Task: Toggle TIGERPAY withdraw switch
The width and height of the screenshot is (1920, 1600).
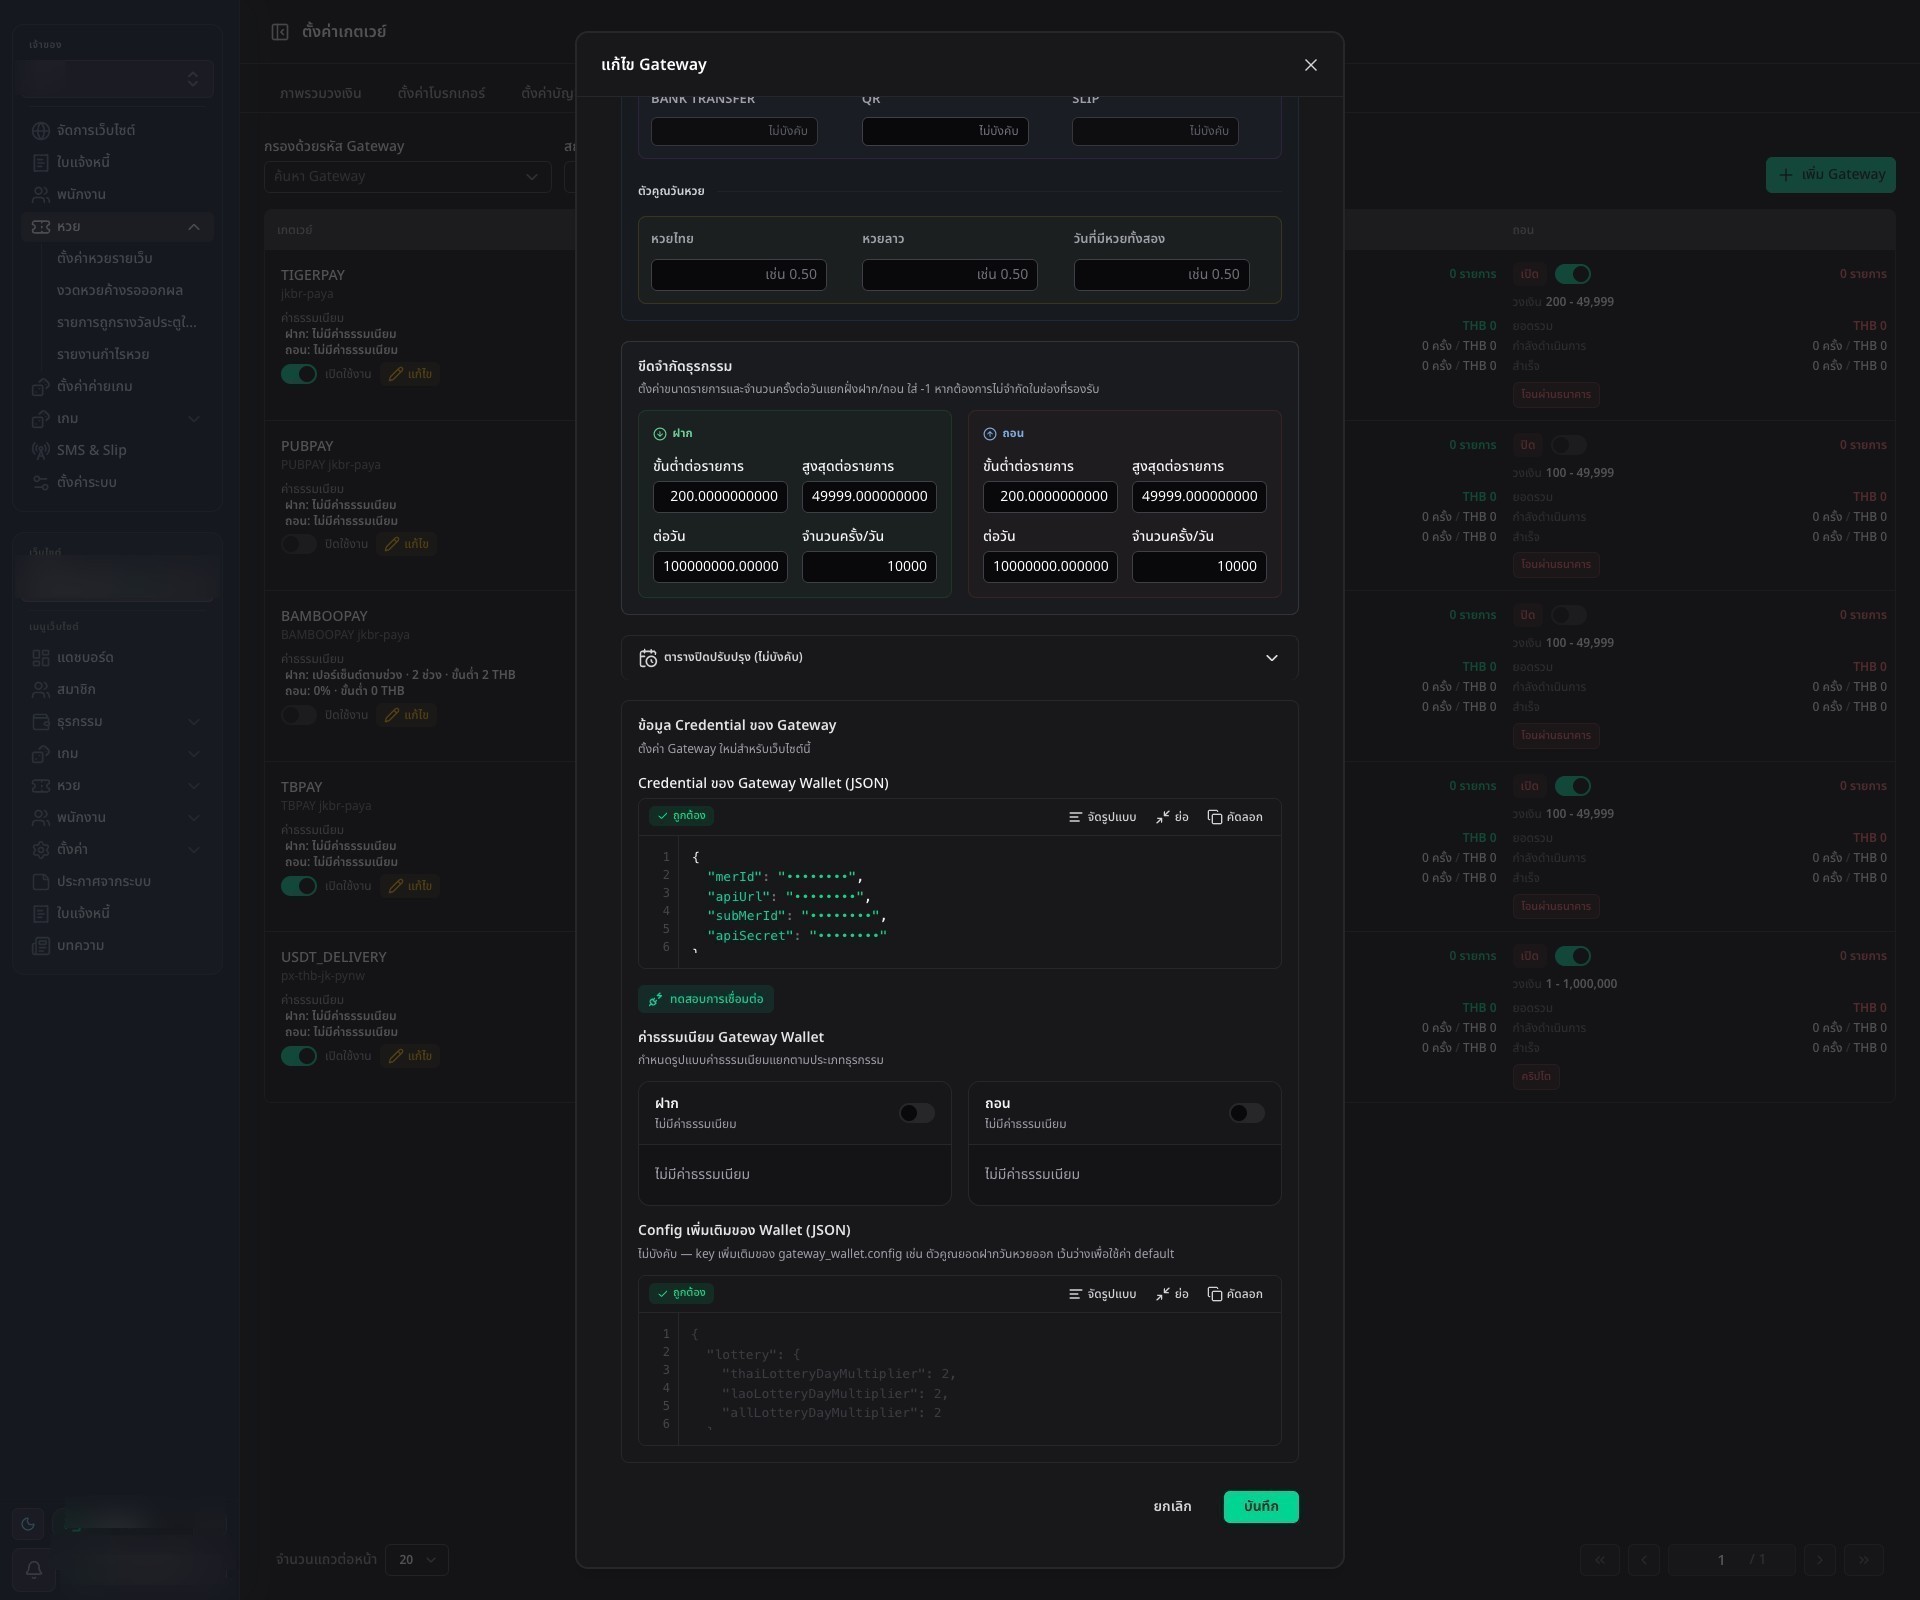Action: (x=1573, y=274)
